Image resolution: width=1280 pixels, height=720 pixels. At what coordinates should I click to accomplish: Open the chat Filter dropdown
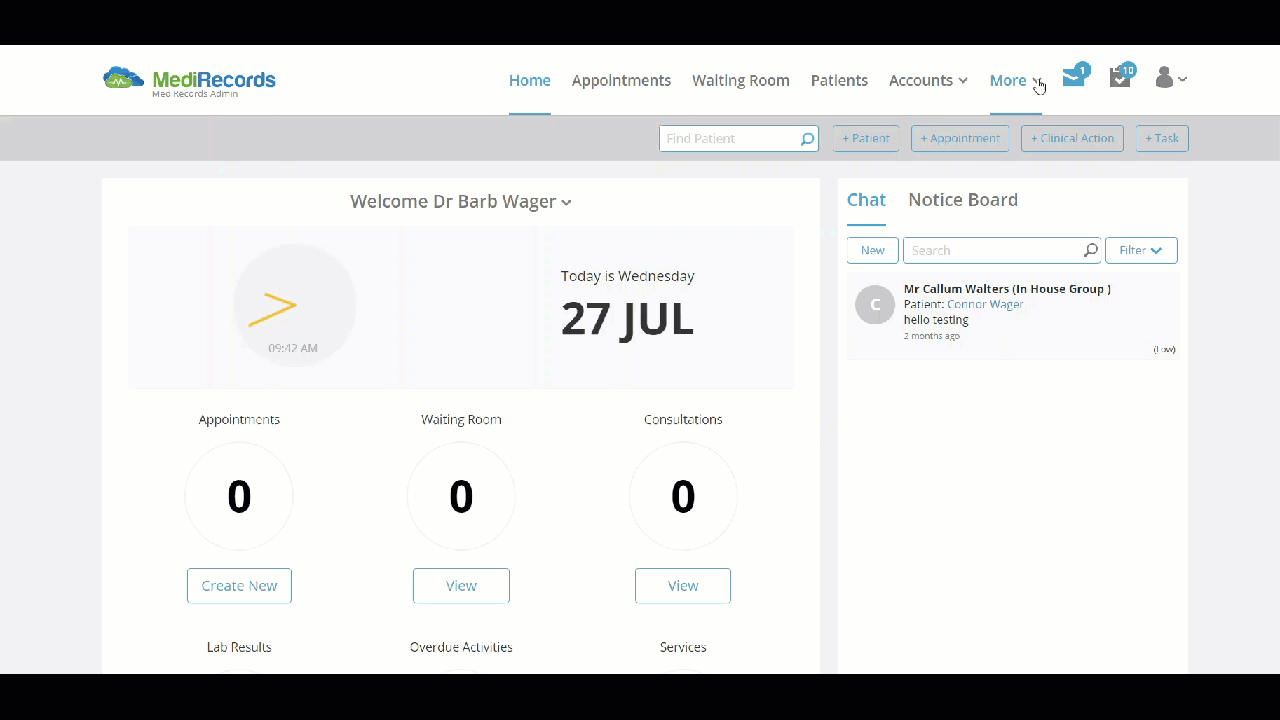click(x=1141, y=250)
